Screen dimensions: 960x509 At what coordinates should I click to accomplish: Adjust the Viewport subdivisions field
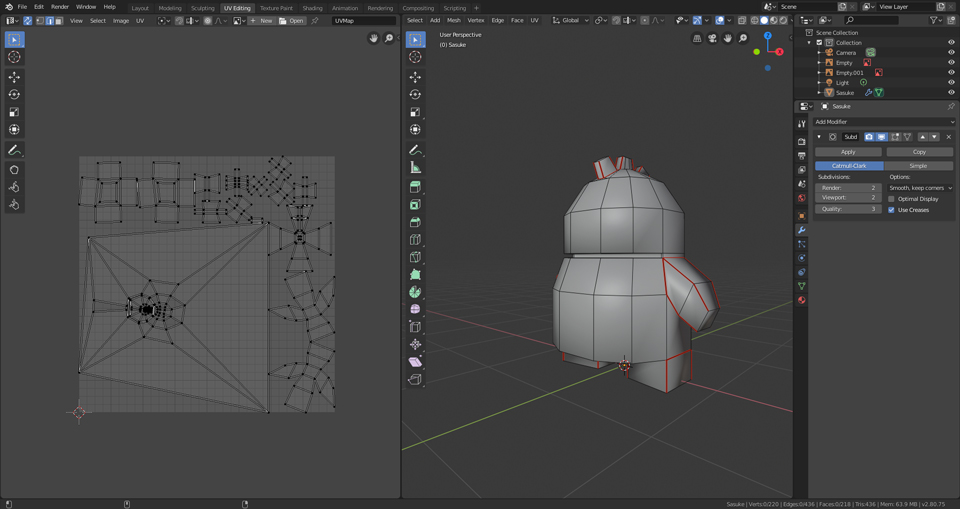848,198
